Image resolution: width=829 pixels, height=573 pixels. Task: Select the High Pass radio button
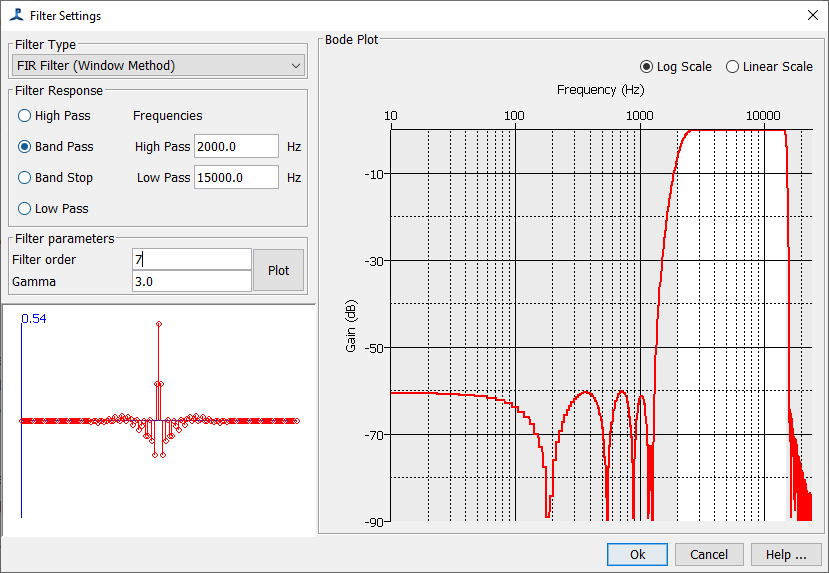pyautogui.click(x=24, y=116)
